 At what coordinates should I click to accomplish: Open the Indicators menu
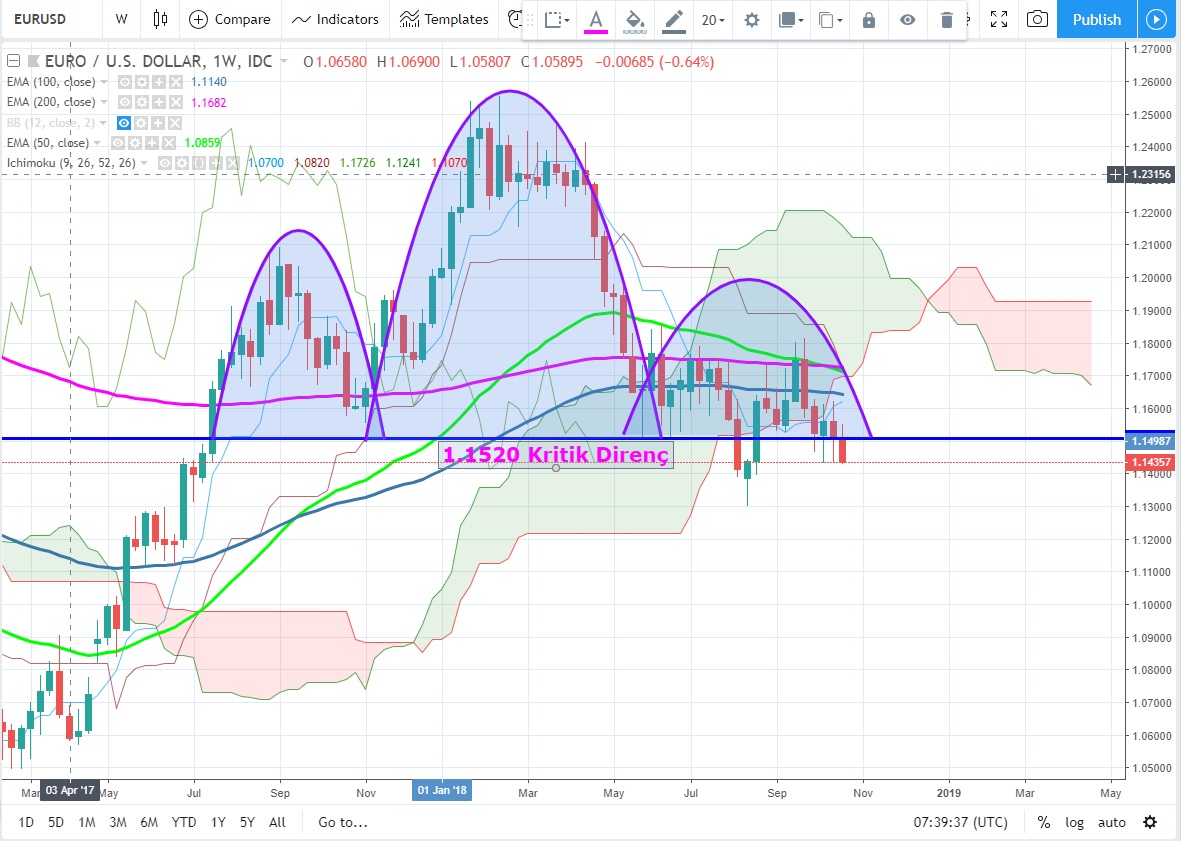[x=335, y=19]
